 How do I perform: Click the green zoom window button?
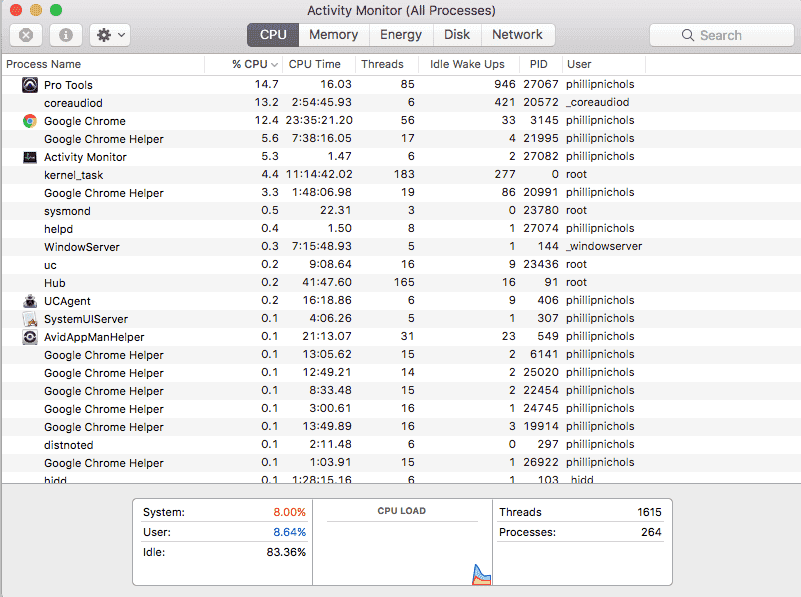(56, 10)
